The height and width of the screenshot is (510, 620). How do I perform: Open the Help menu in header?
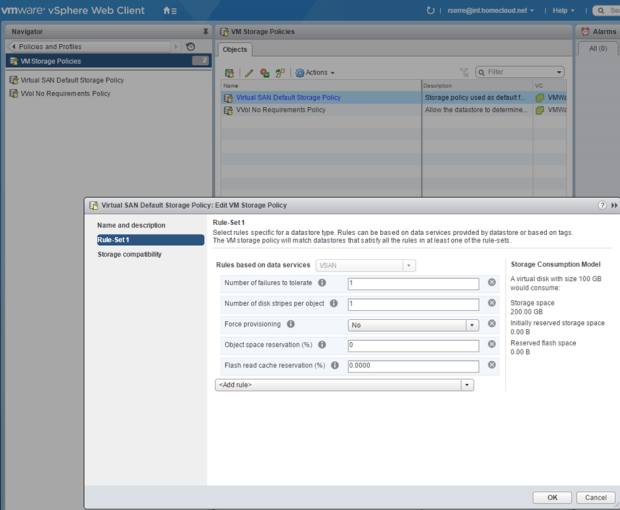coord(563,10)
